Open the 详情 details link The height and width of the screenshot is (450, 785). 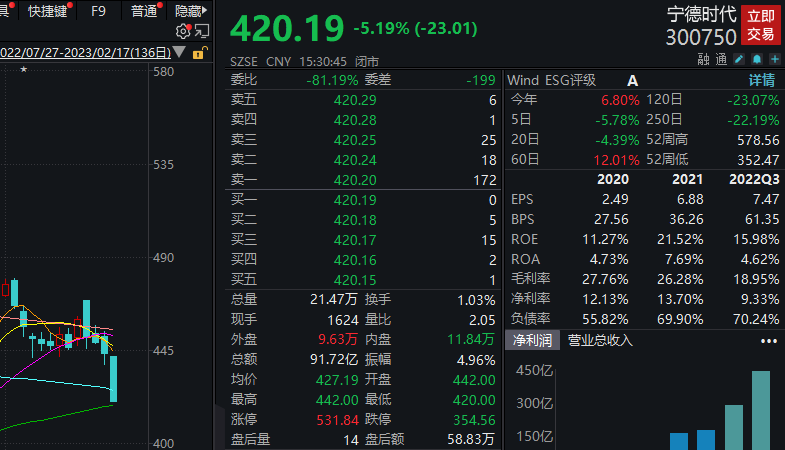pyautogui.click(x=762, y=80)
